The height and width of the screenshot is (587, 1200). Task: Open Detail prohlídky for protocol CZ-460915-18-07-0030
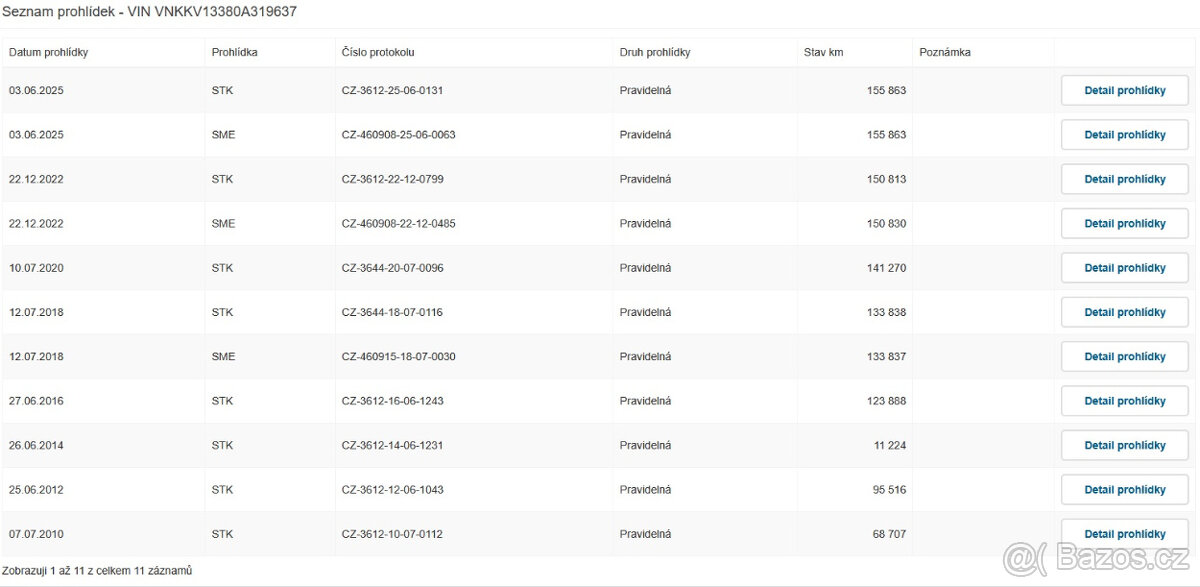1124,357
